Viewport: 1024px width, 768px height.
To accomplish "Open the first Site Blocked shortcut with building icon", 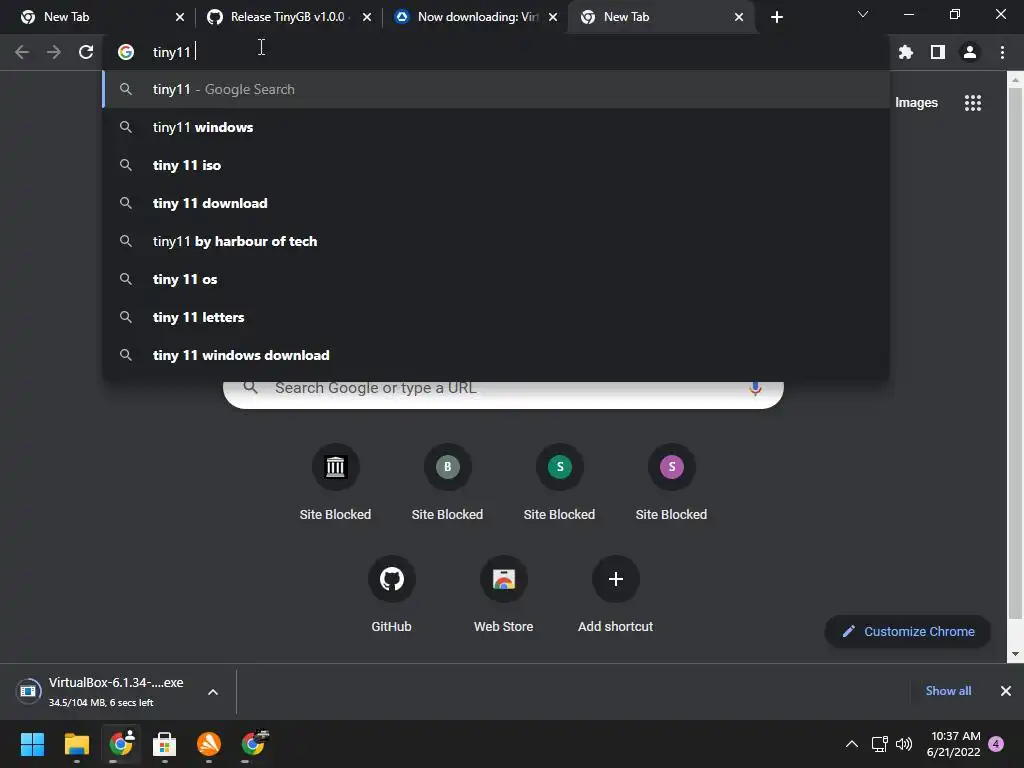I will point(335,467).
